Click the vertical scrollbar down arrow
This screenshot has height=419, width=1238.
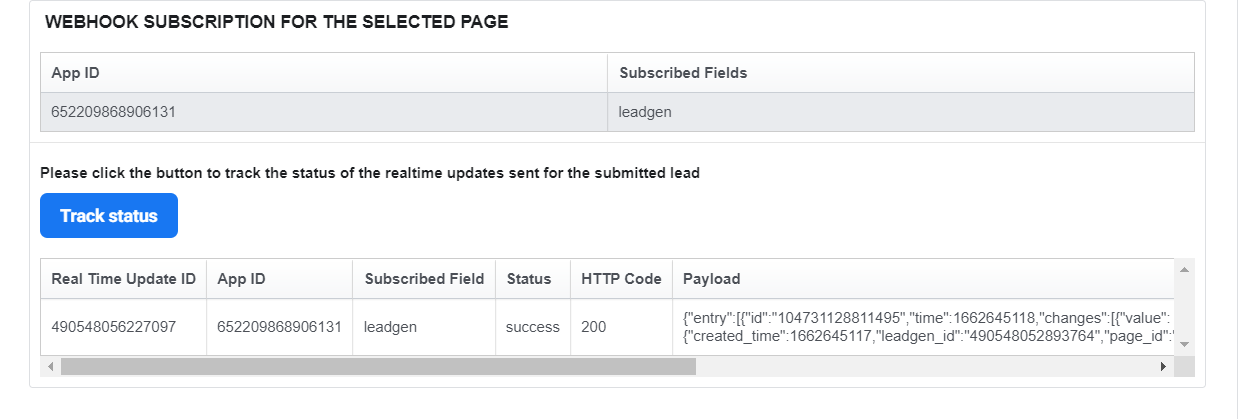point(1184,344)
